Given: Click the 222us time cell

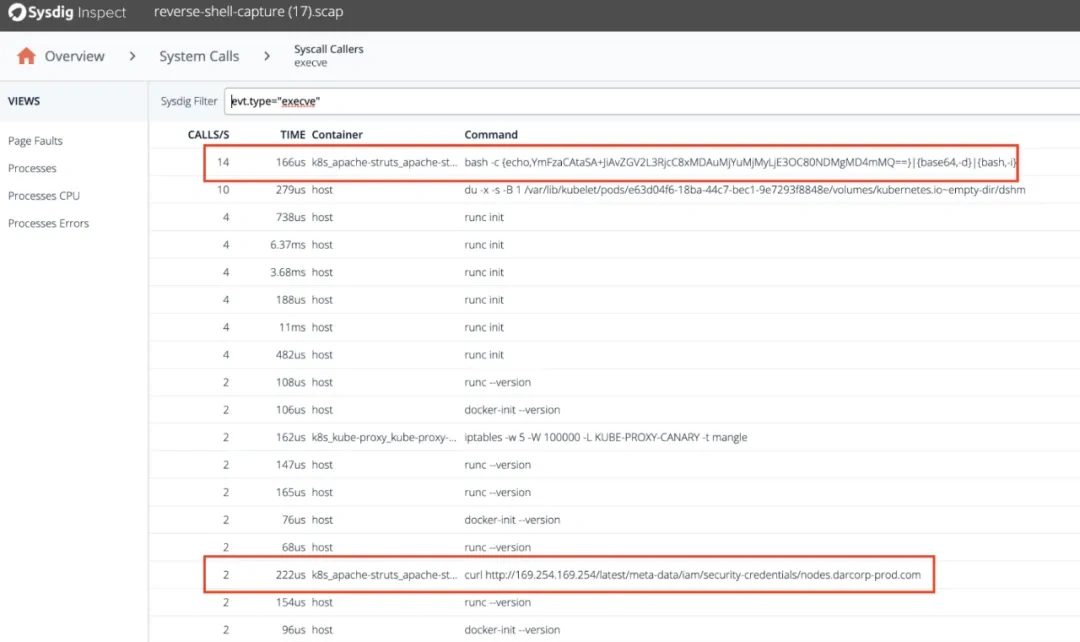Looking at the screenshot, I should pos(291,575).
